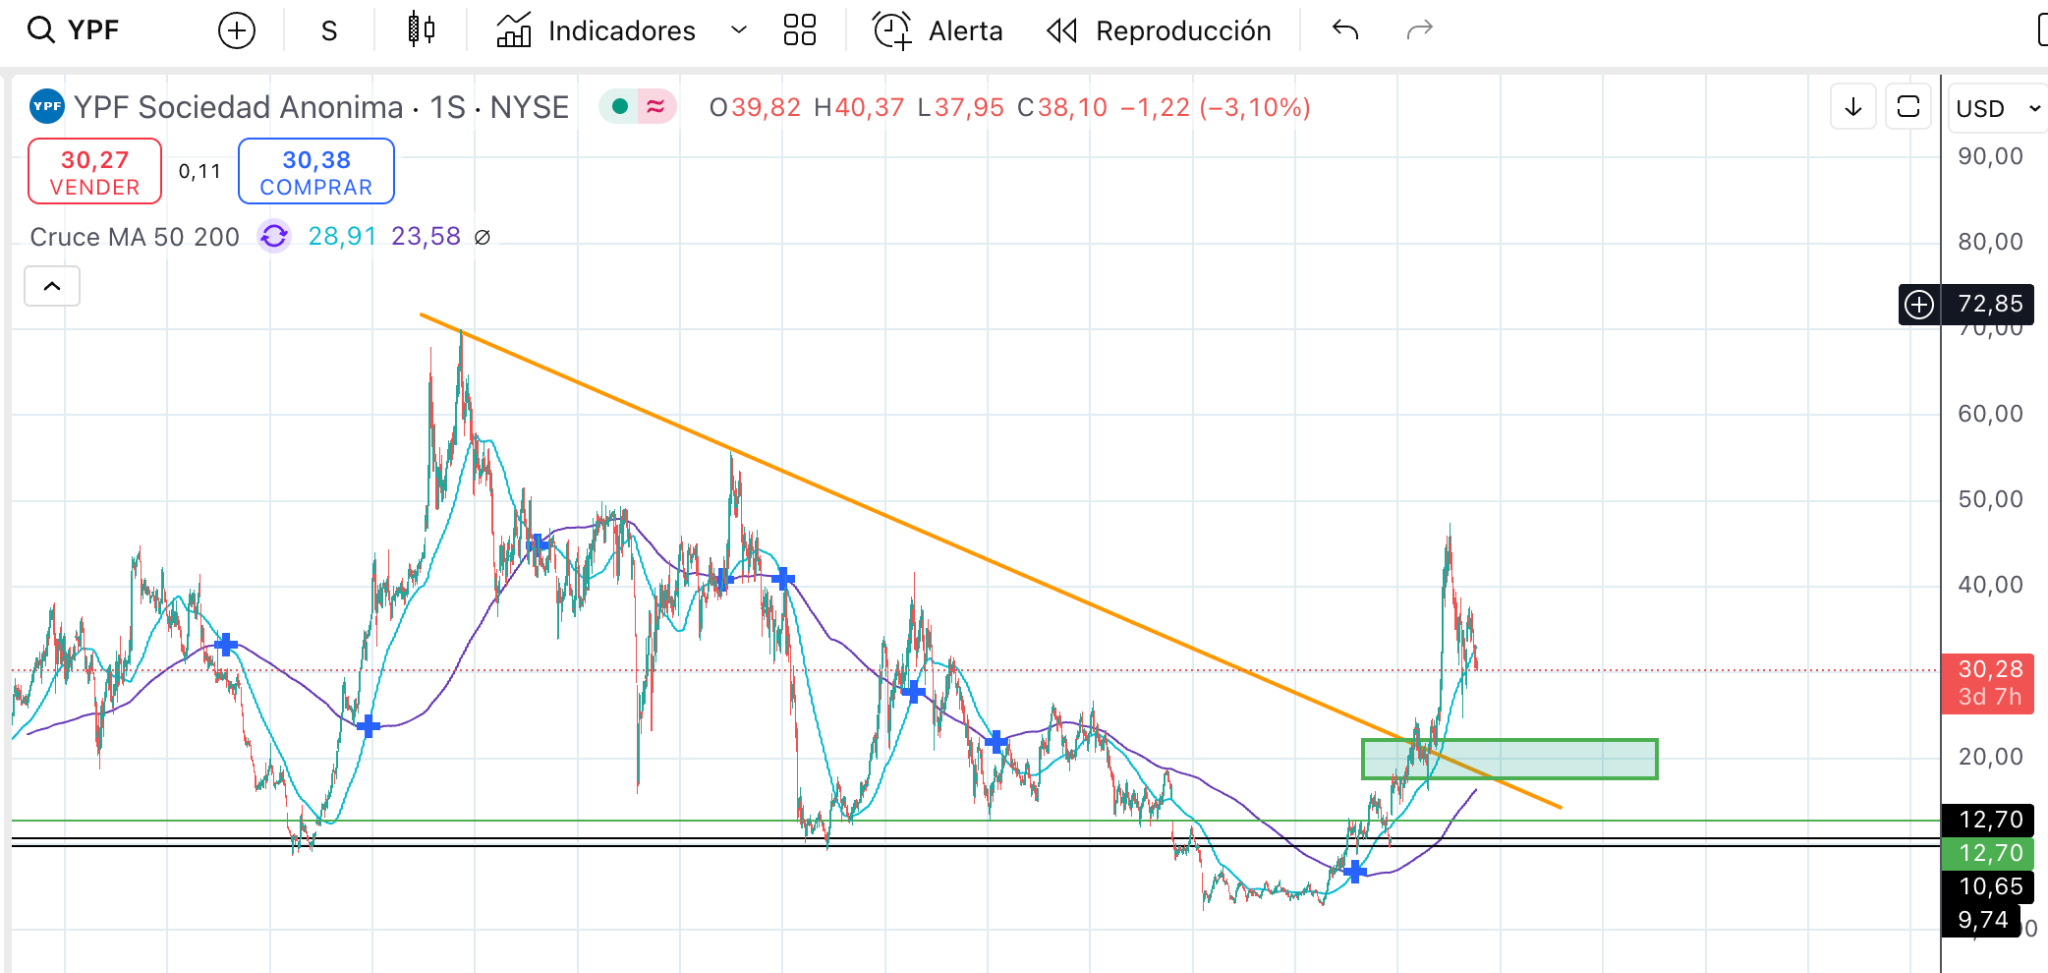Image resolution: width=2048 pixels, height=973 pixels.
Task: Click the 23,58 MA value
Action: 426,237
